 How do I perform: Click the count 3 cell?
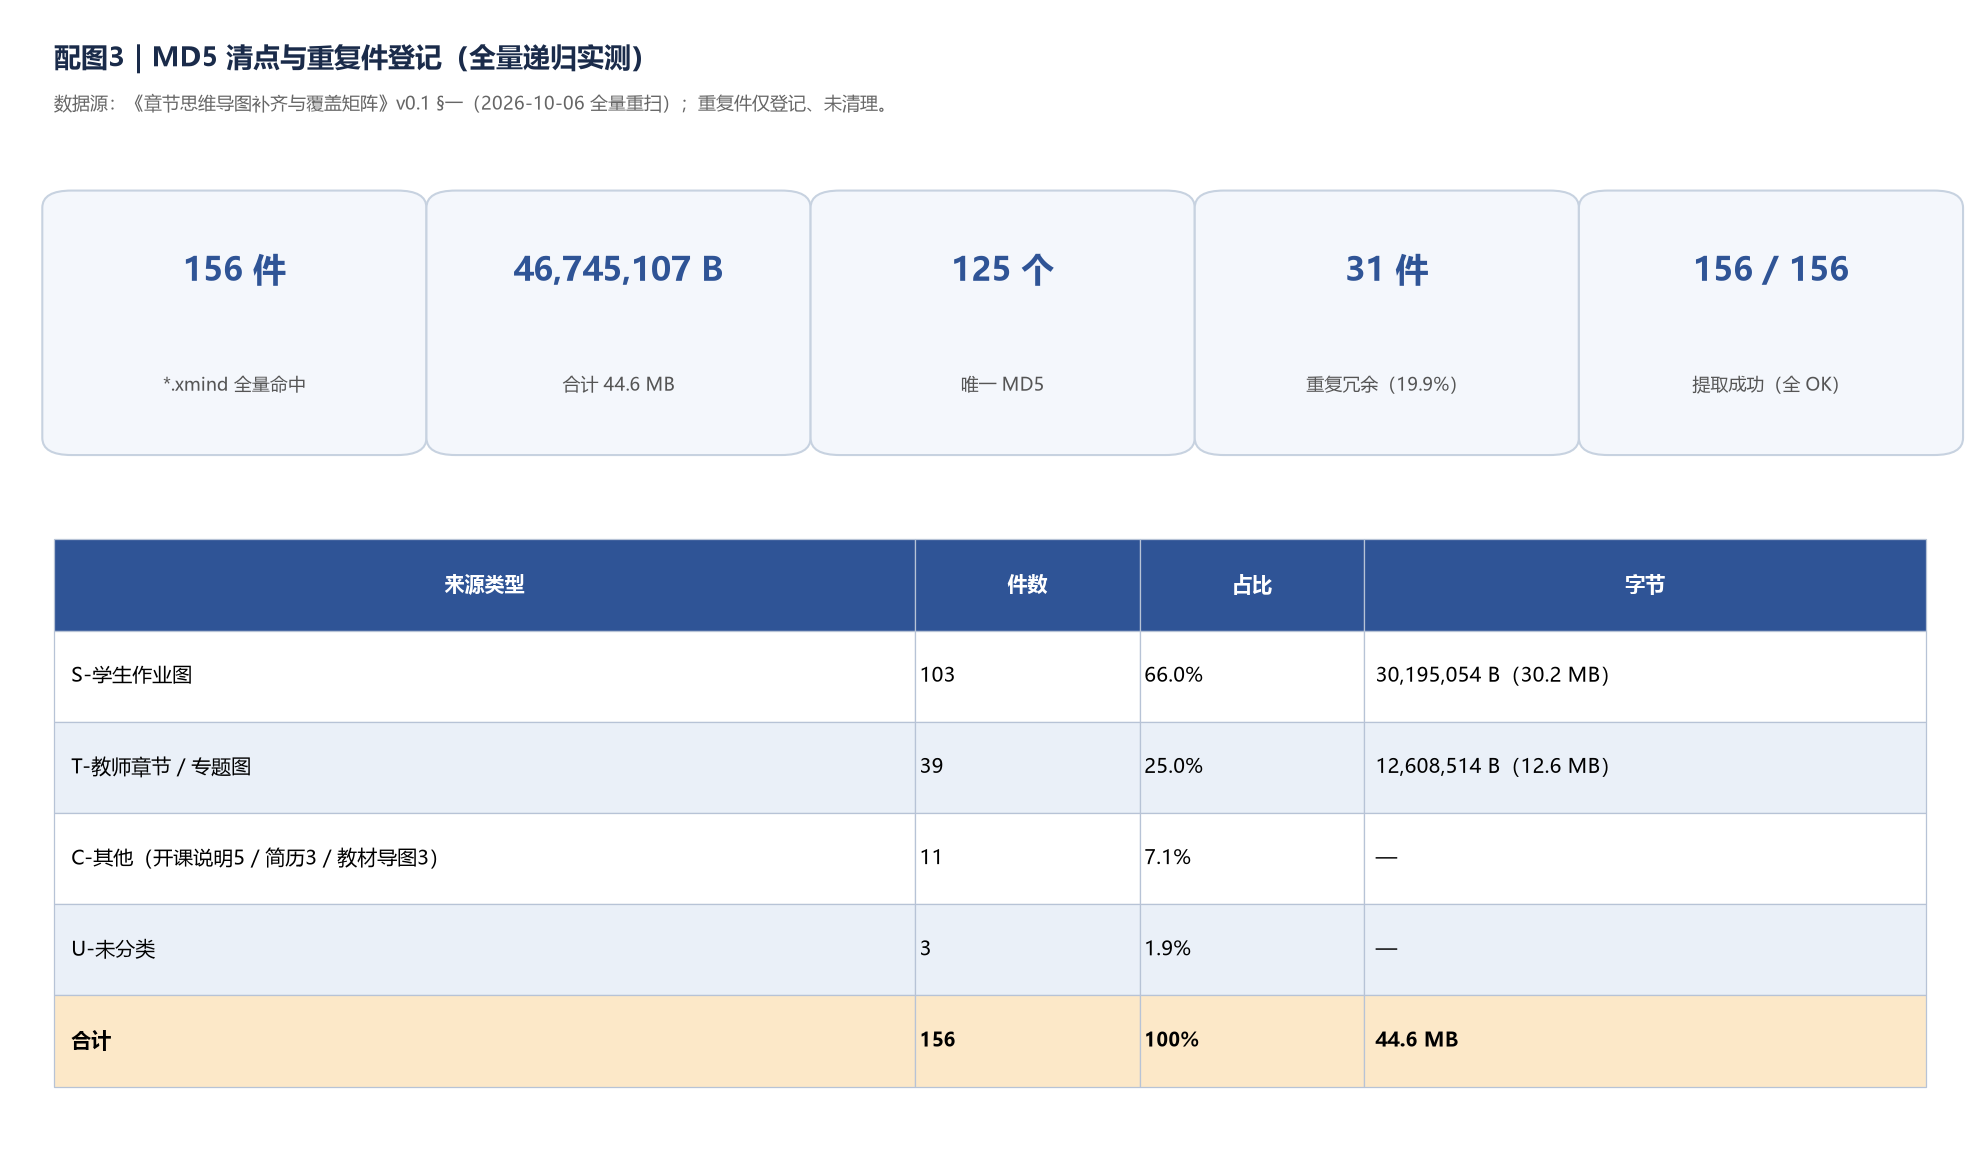pyautogui.click(x=1027, y=950)
